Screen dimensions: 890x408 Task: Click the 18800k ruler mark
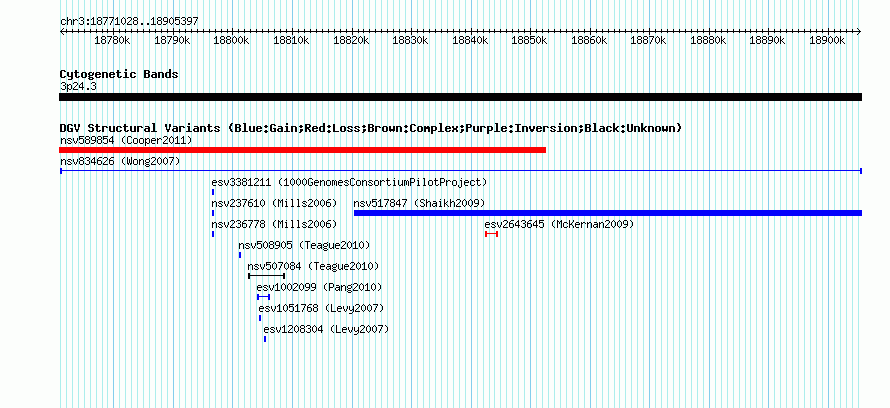(231, 41)
